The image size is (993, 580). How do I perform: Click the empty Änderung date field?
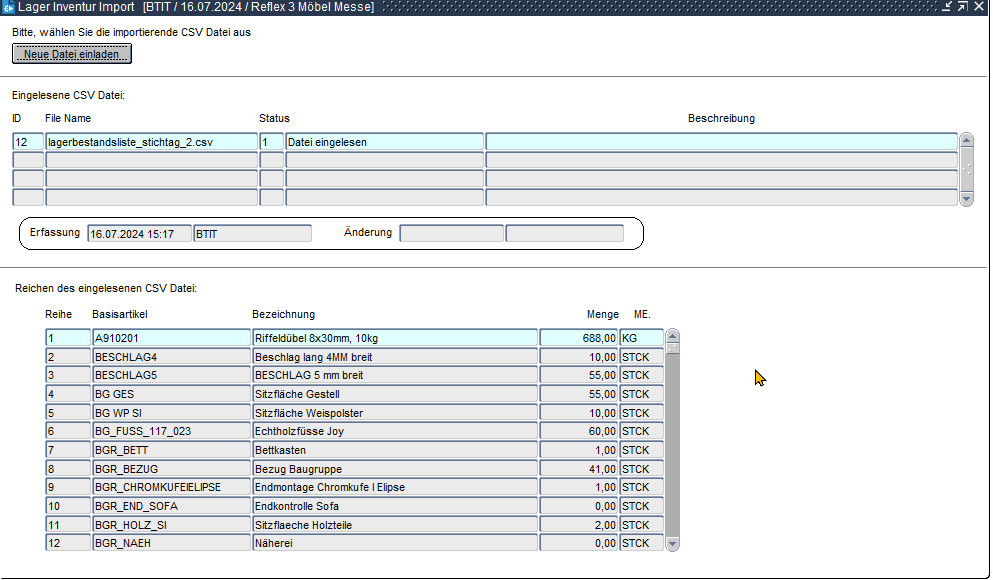(452, 234)
